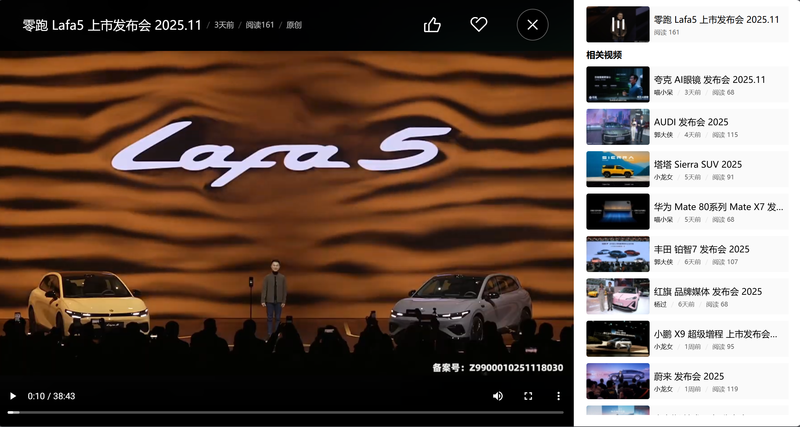The image size is (800, 427).
Task: Click the 相关视频 heading
Action: pyautogui.click(x=604, y=55)
